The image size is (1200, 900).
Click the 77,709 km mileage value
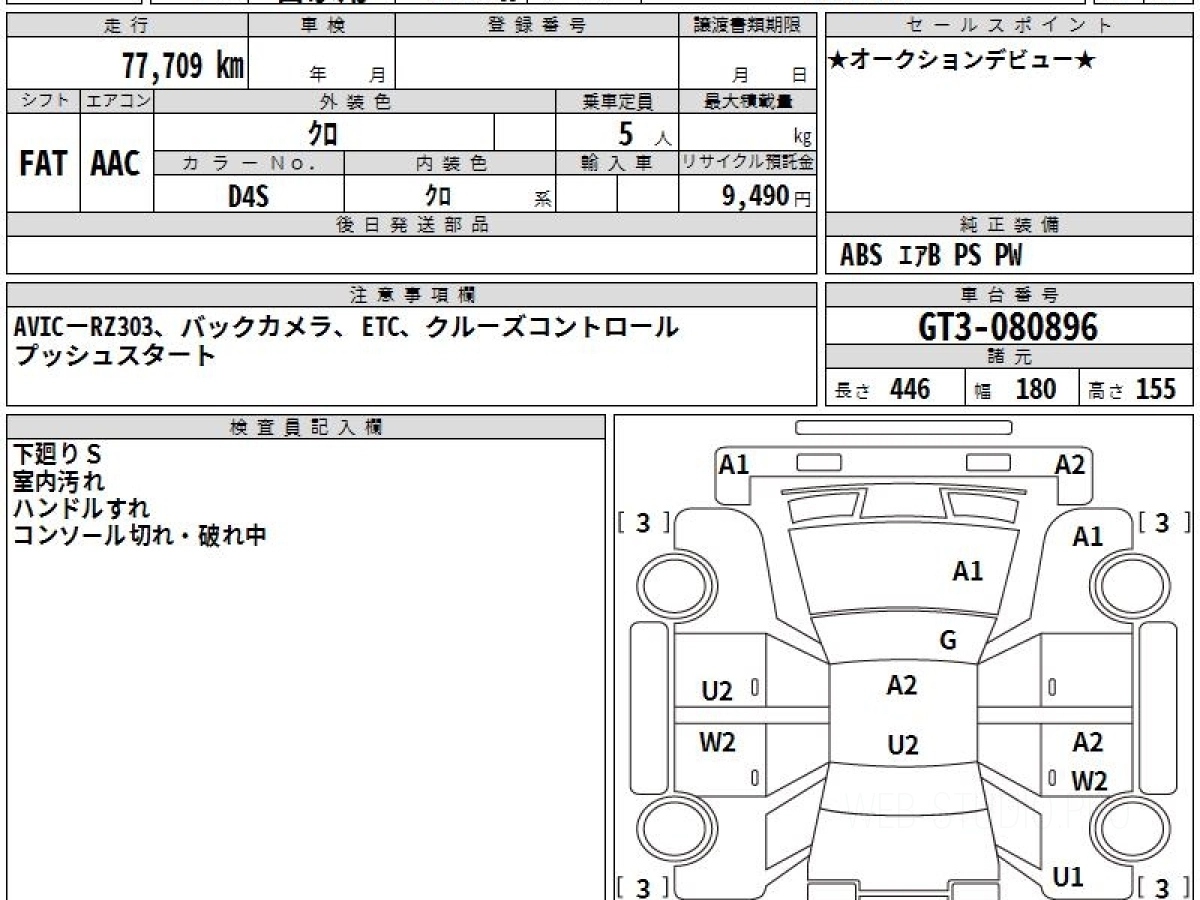pyautogui.click(x=183, y=66)
